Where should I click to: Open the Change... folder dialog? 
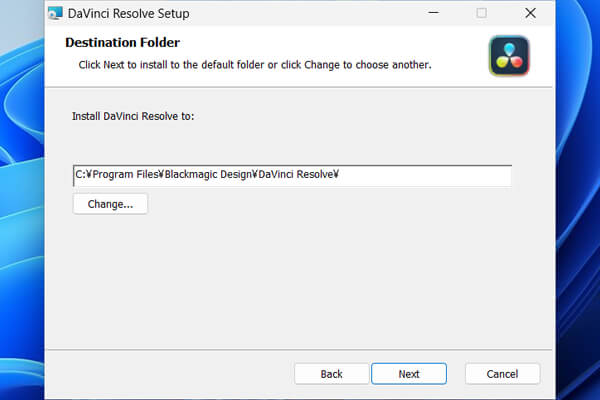(110, 204)
